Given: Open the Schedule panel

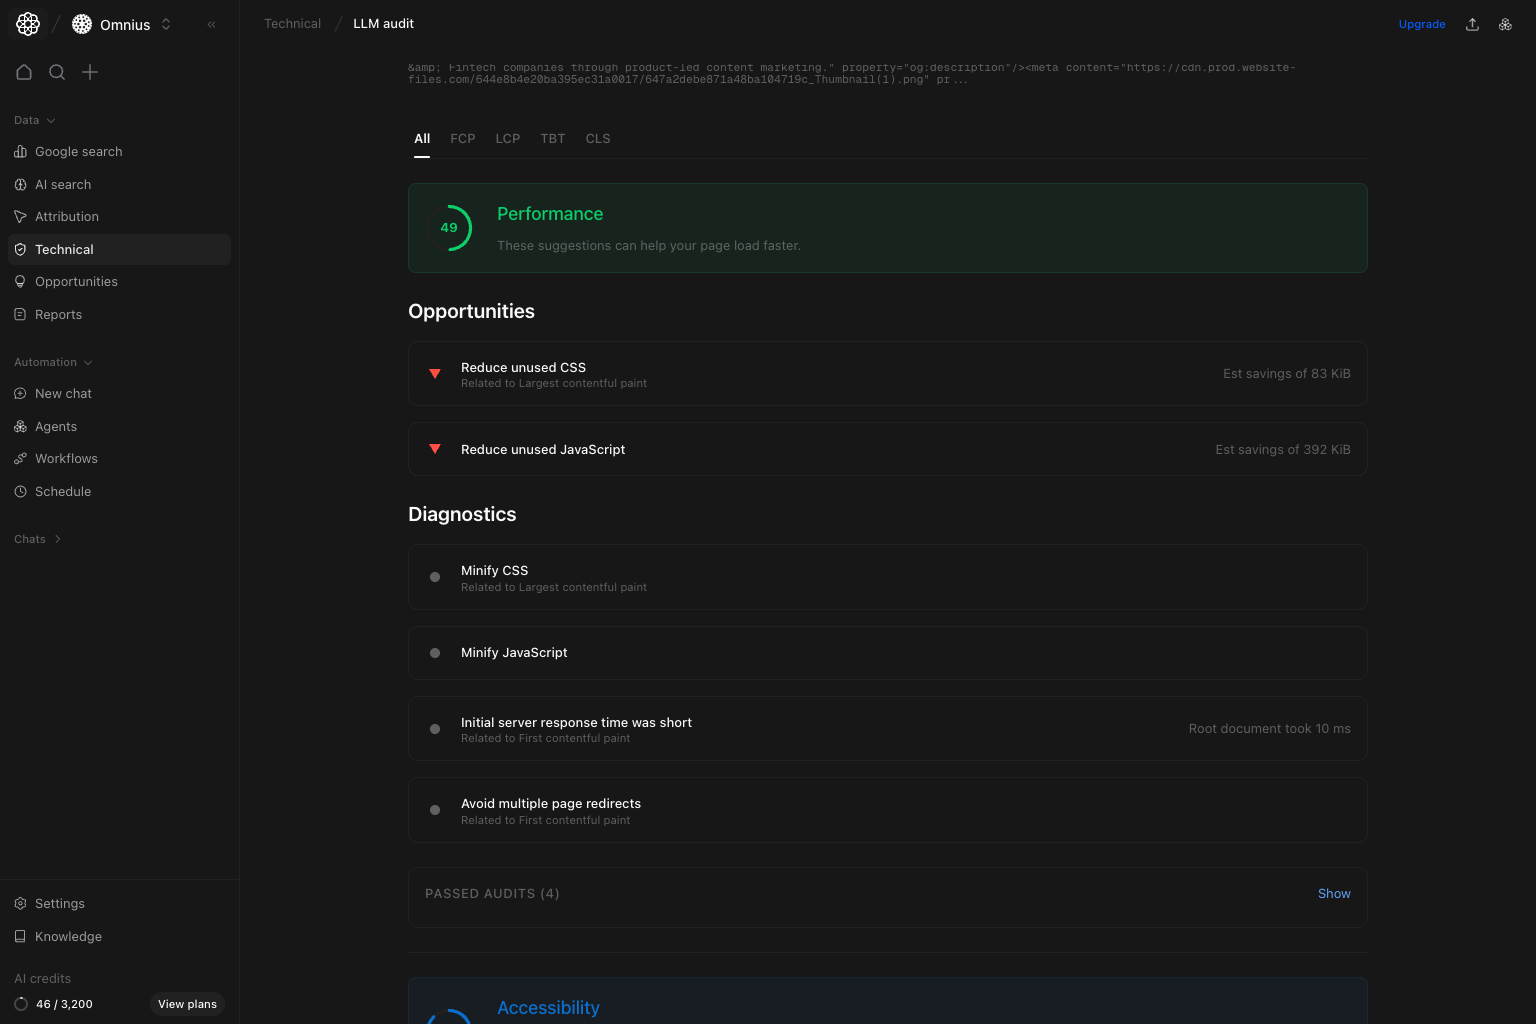Looking at the screenshot, I should coord(63,491).
